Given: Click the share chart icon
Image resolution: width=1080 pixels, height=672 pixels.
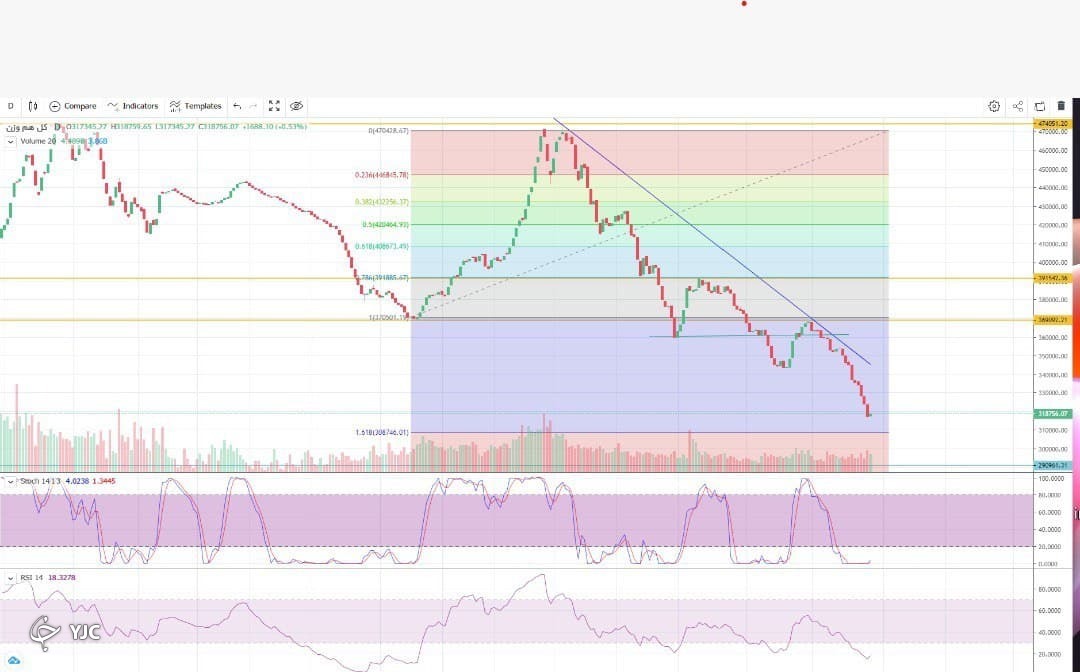Looking at the screenshot, I should coord(1017,106).
